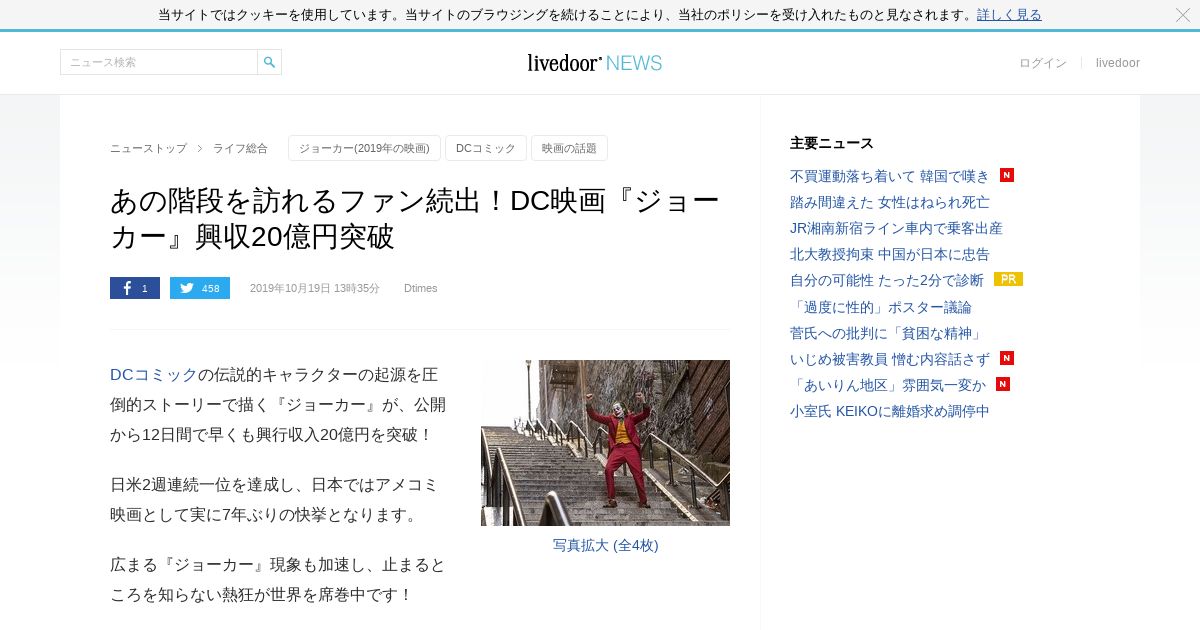Open headline JR湘南新宿ライン車内で乗客出産
This screenshot has height=630, width=1200.
[896, 228]
